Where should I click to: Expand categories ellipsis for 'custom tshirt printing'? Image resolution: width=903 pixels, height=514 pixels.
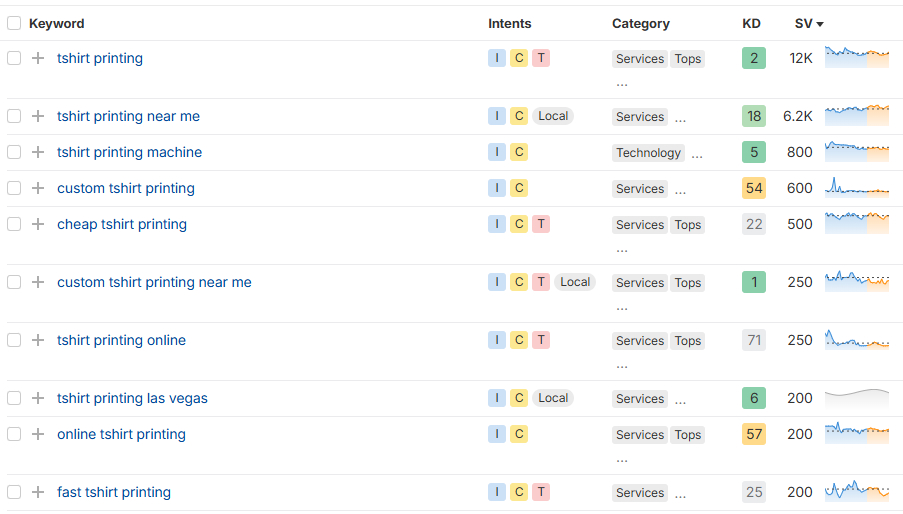tap(681, 192)
